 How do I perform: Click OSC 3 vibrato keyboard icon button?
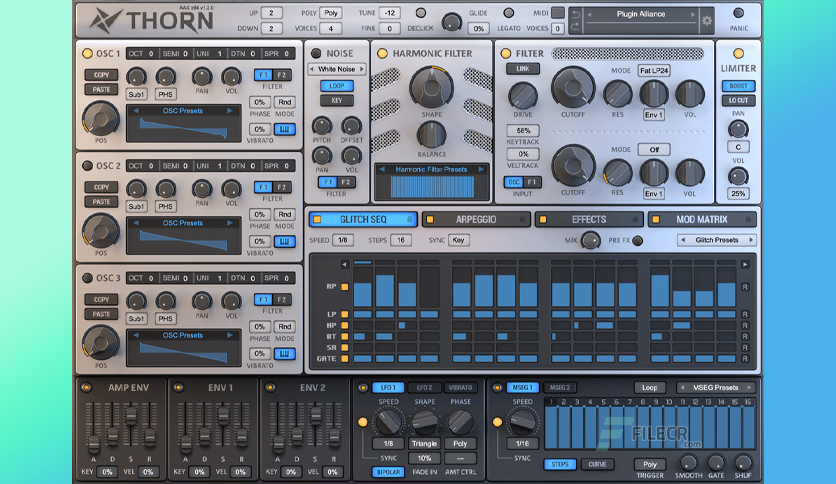285,353
